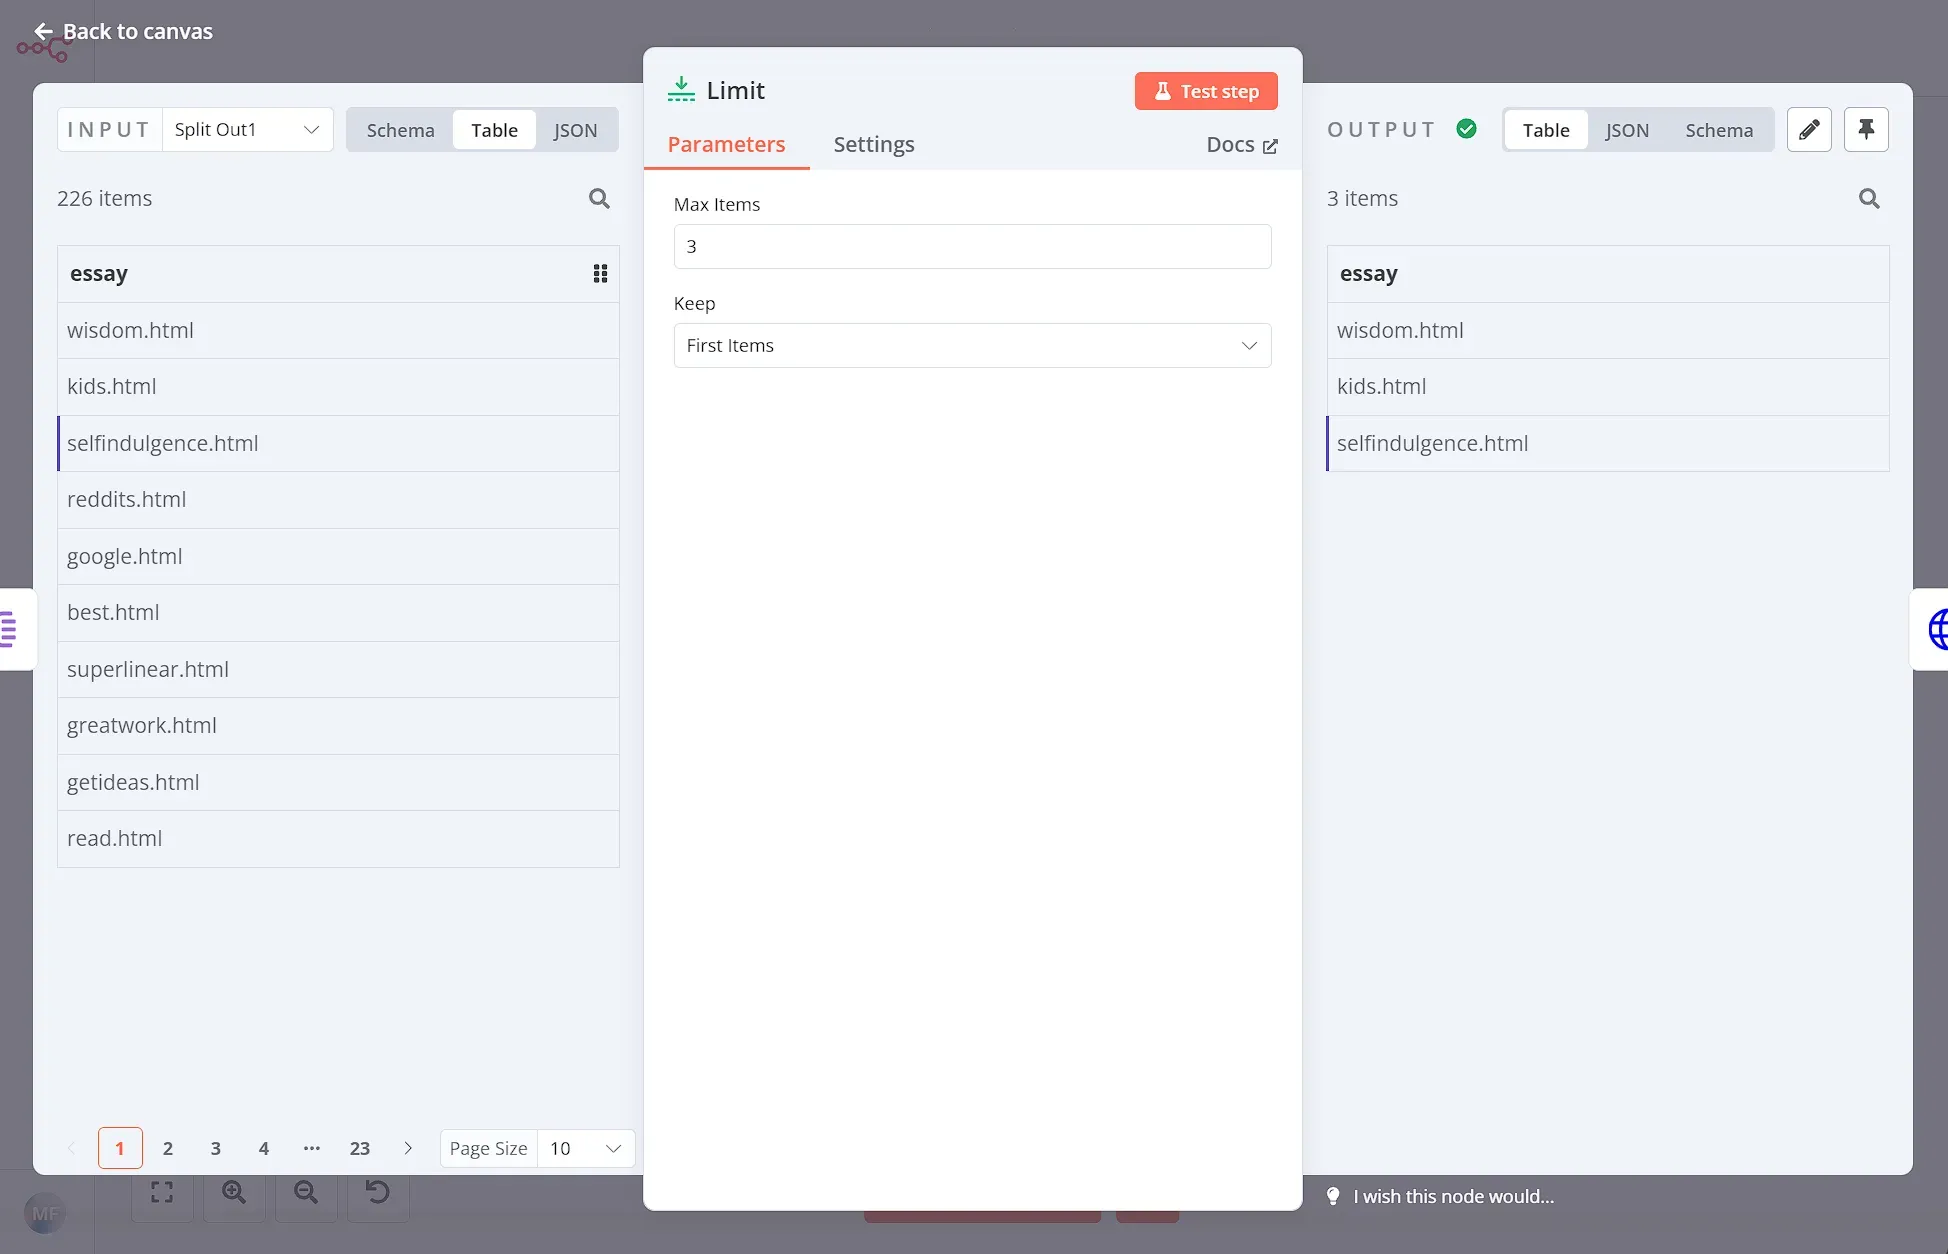
Task: Switch input view to JSON
Action: [x=575, y=130]
